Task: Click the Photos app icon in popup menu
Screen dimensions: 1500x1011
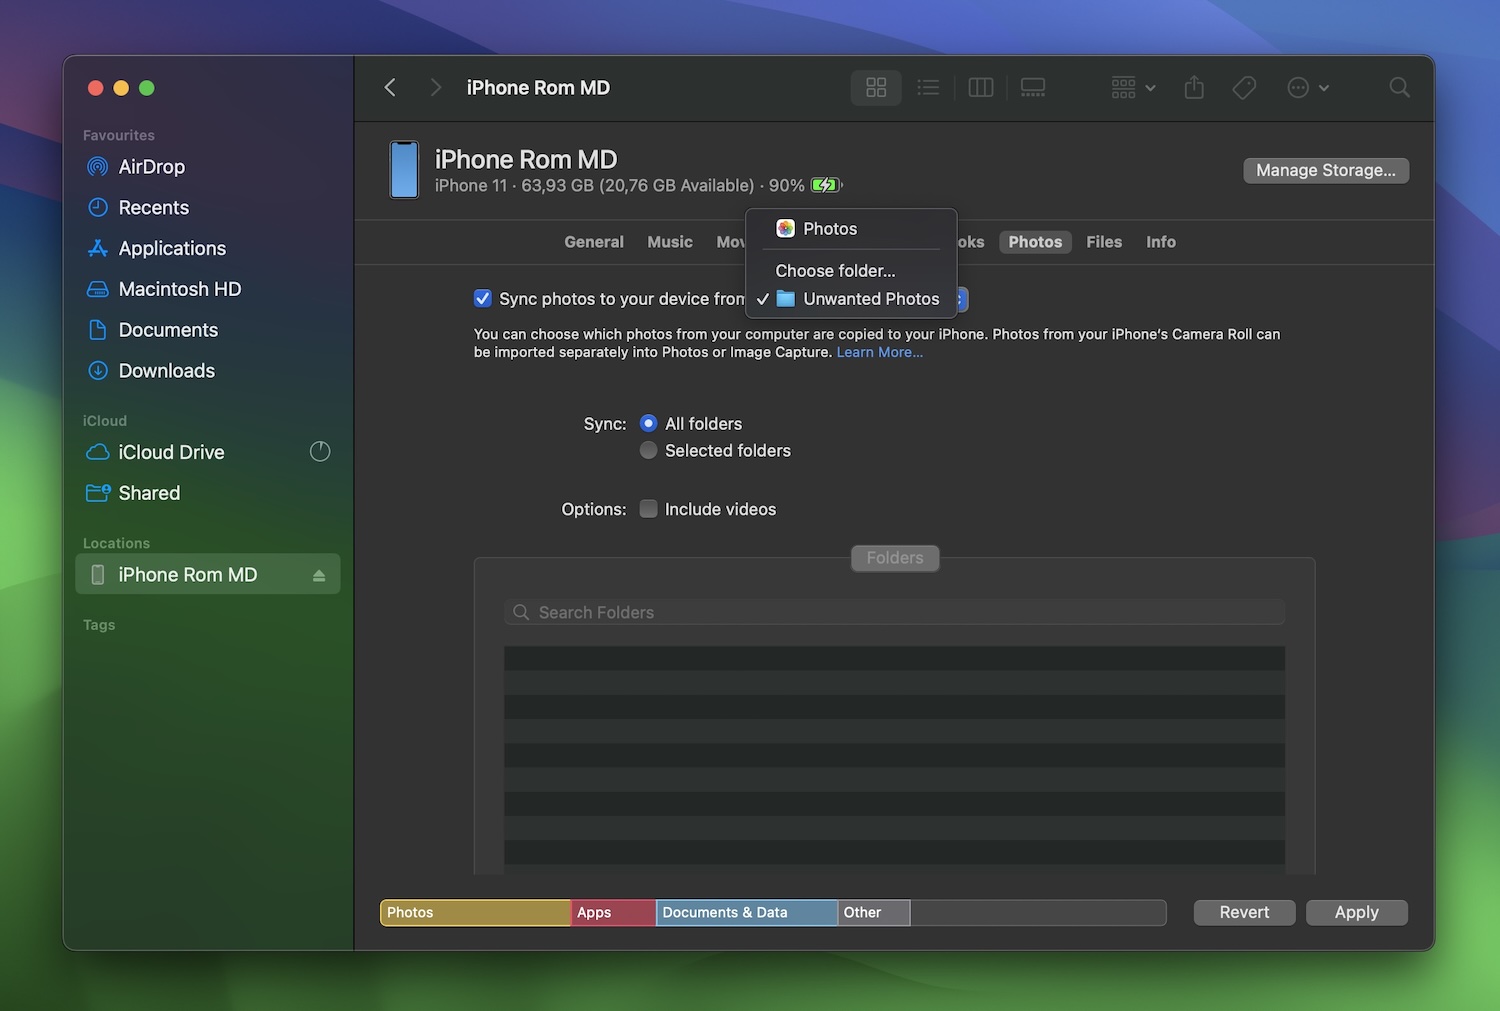Action: [x=786, y=229]
